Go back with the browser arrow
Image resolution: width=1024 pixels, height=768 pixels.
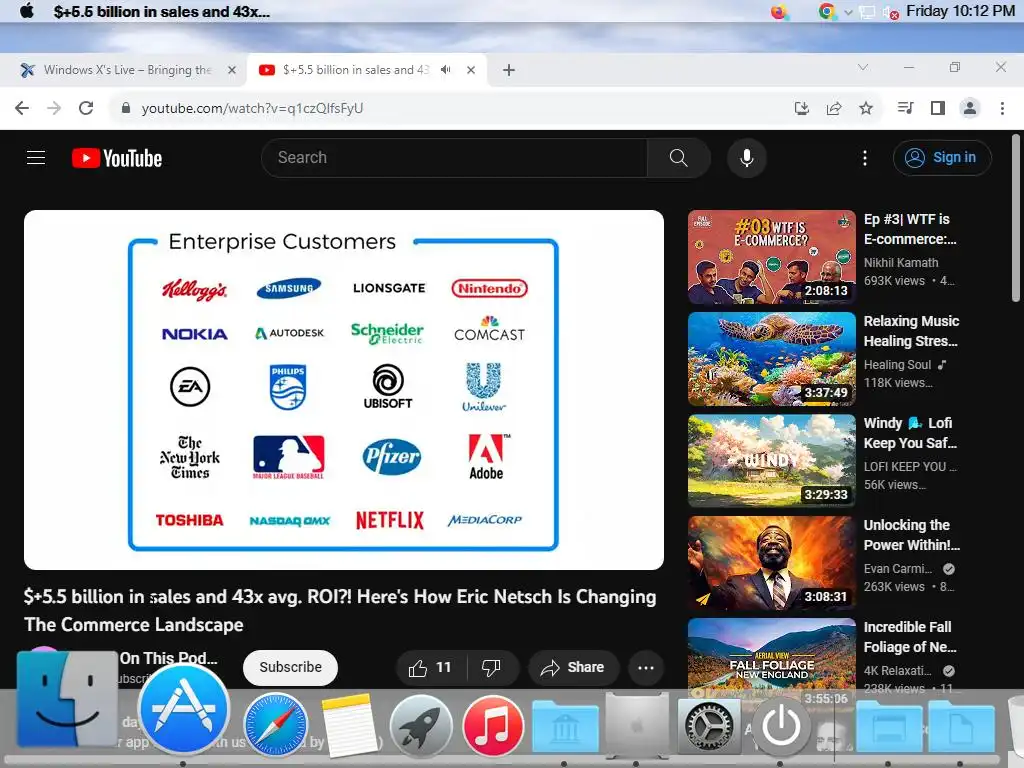pyautogui.click(x=22, y=108)
